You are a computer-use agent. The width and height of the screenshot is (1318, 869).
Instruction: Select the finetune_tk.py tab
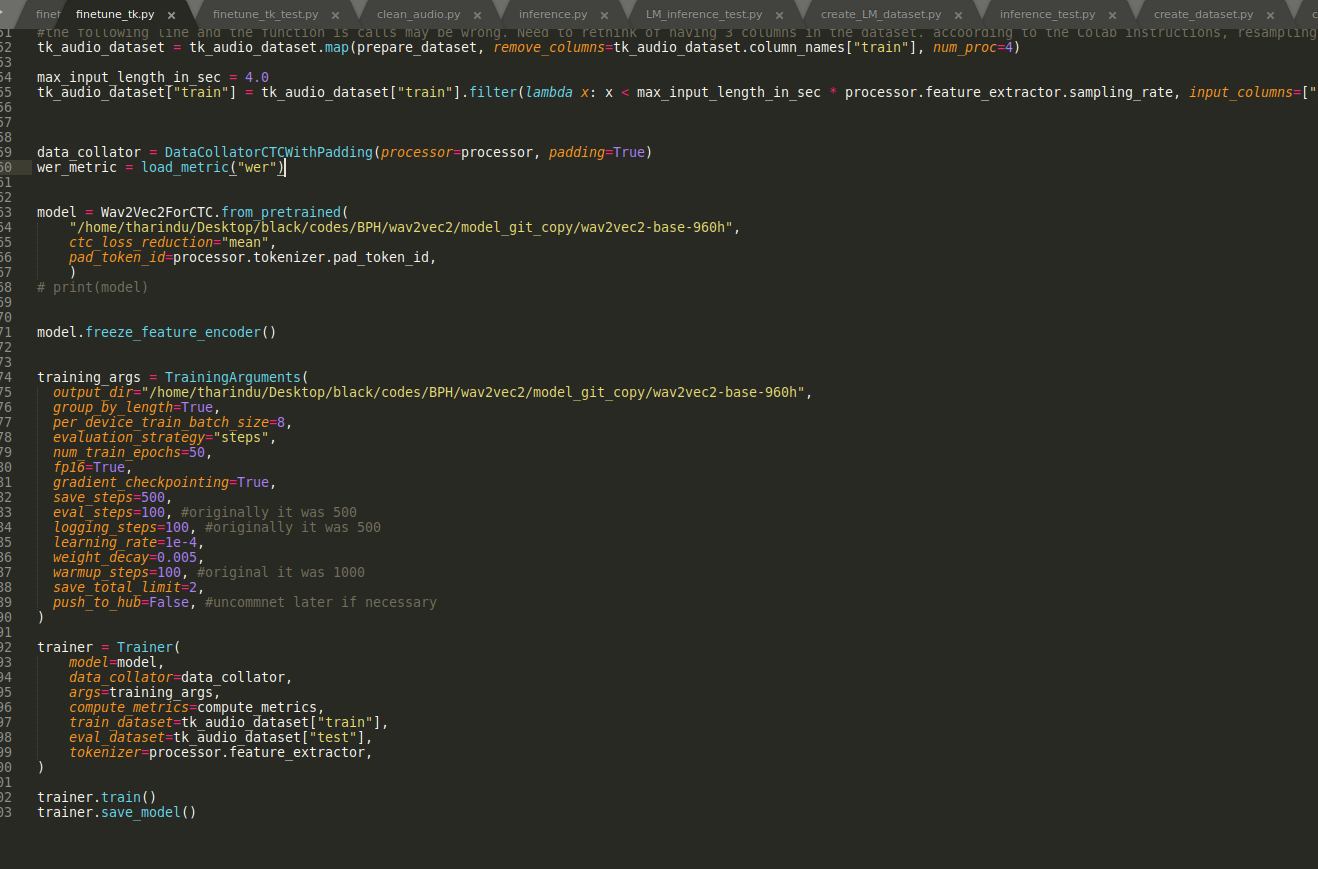click(x=115, y=15)
